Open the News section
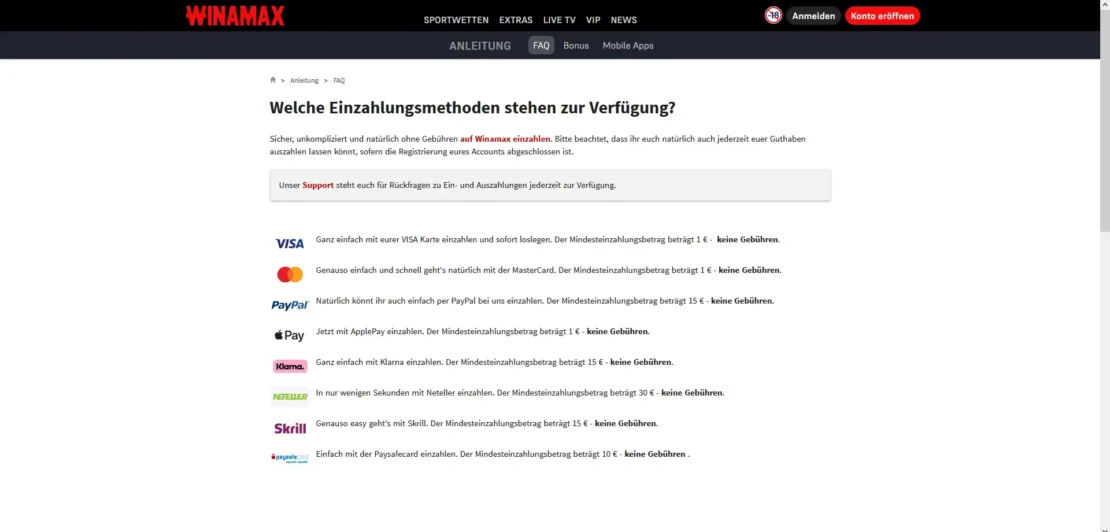The image size is (1110, 532). [x=624, y=20]
